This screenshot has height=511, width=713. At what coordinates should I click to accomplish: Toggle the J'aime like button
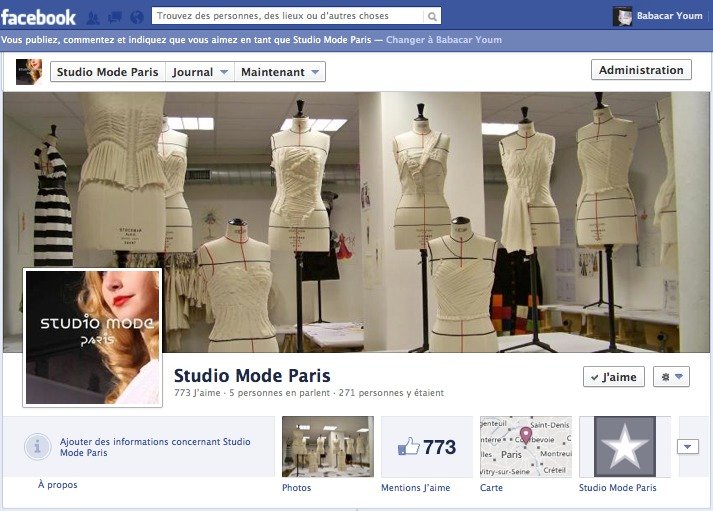(613, 377)
